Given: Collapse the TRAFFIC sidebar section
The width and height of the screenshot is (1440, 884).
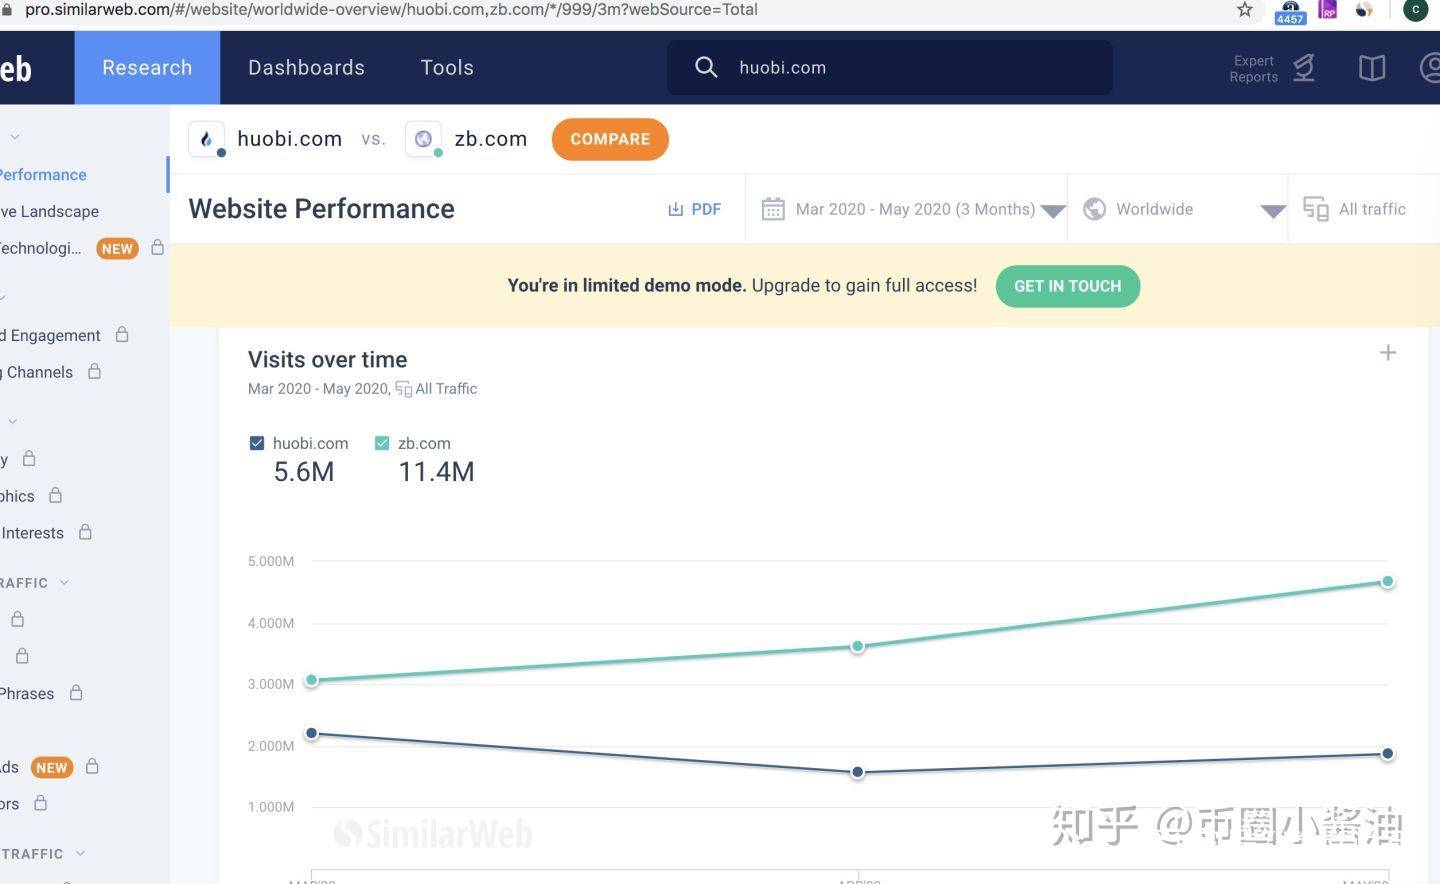Looking at the screenshot, I should coord(81,853).
